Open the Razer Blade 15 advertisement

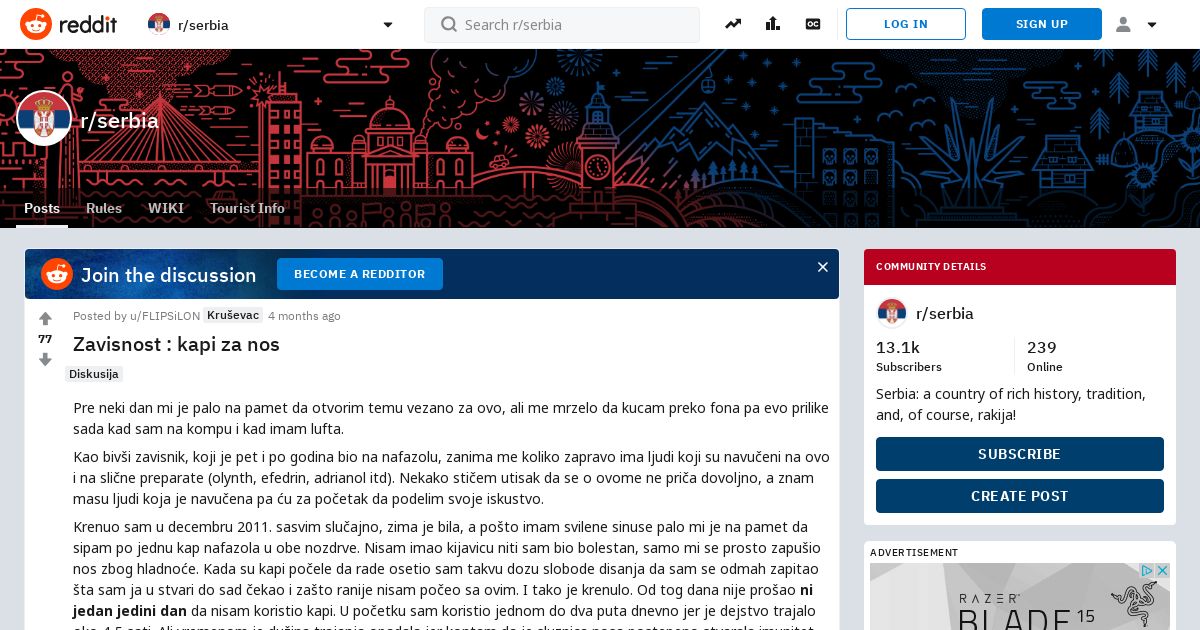coord(1020,597)
